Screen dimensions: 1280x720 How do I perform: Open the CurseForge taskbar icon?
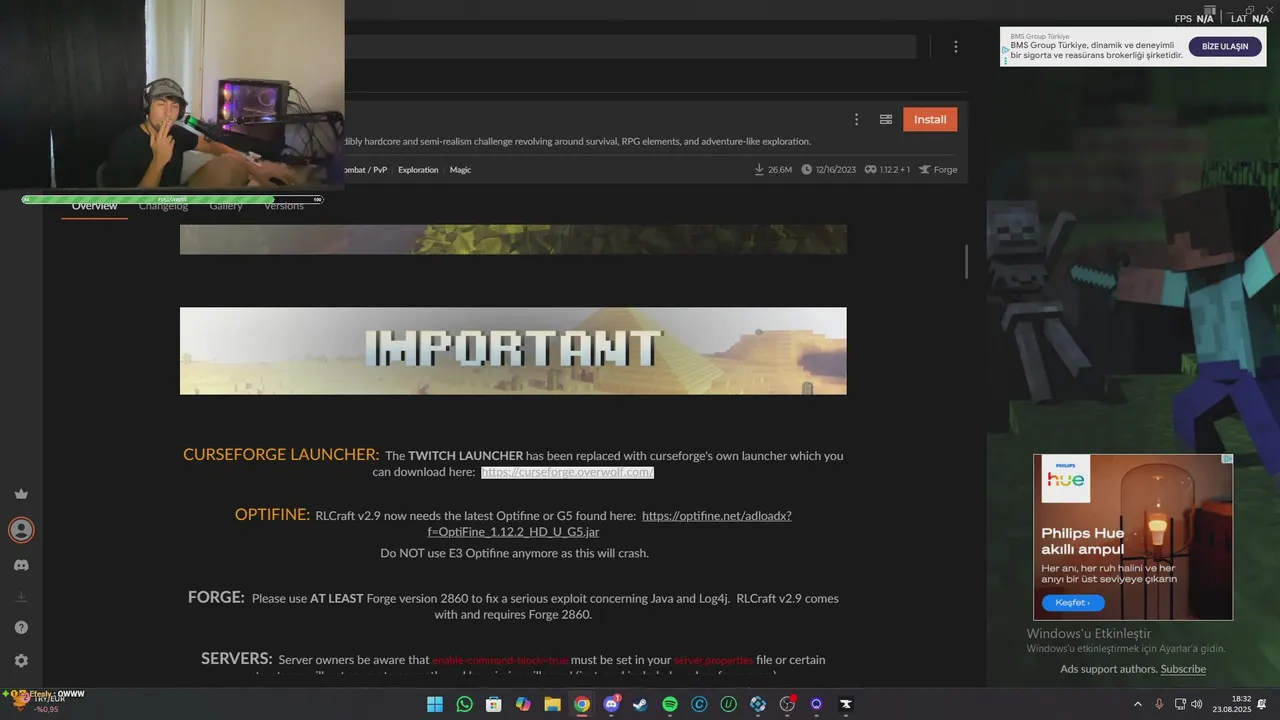pyautogui.click(x=846, y=705)
